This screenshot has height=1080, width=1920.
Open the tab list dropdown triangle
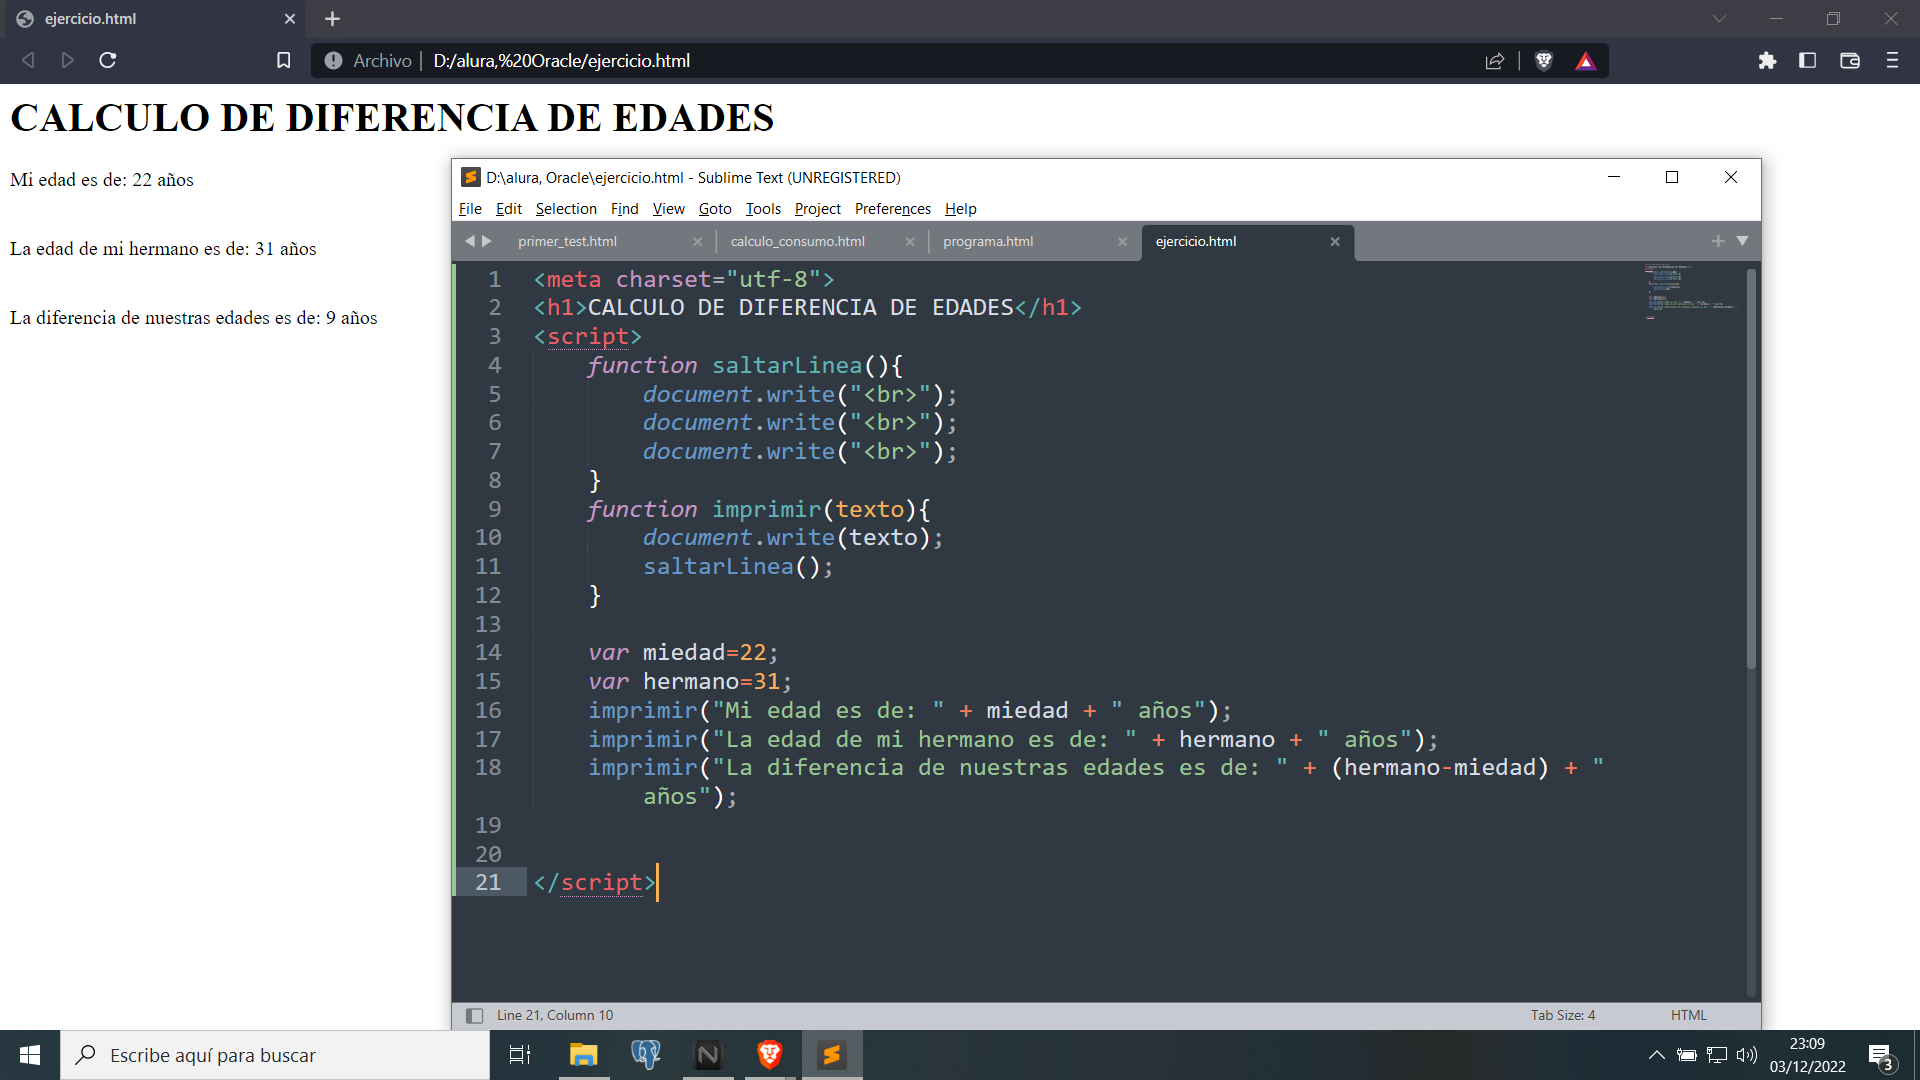[1742, 241]
